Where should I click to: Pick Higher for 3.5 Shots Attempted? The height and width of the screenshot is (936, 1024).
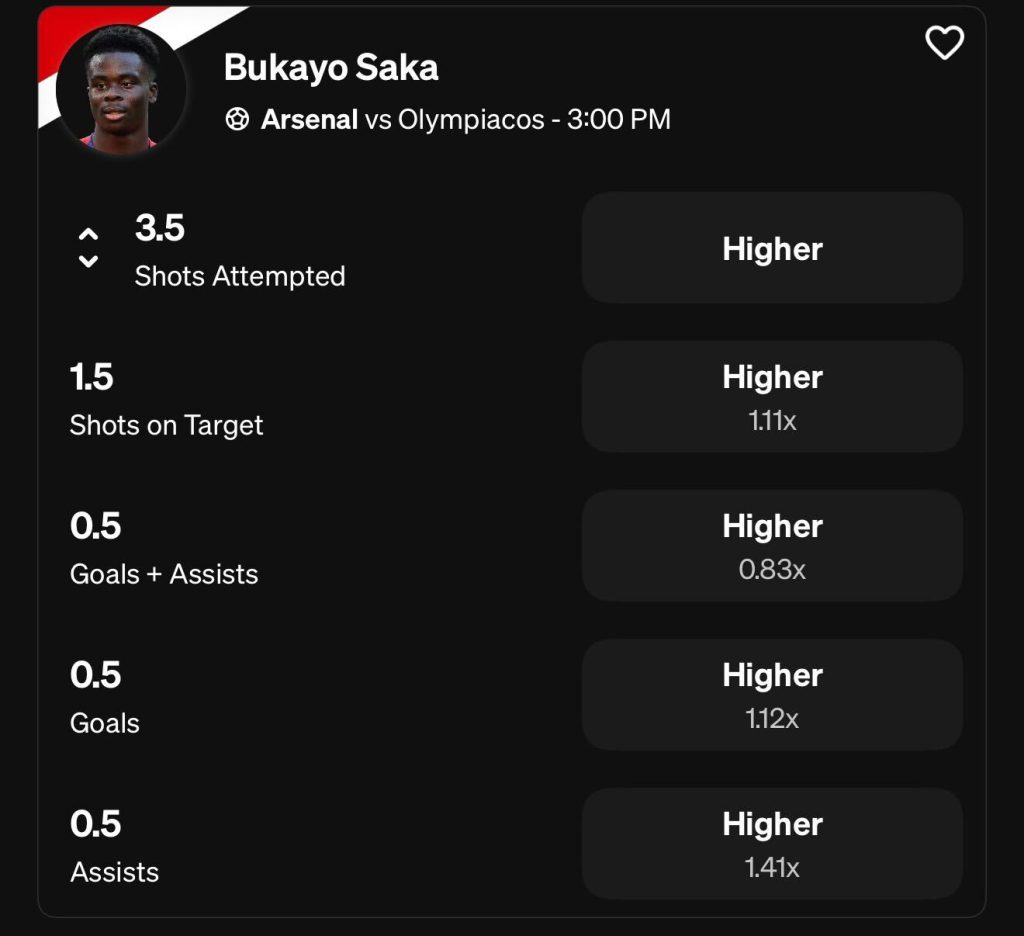772,248
